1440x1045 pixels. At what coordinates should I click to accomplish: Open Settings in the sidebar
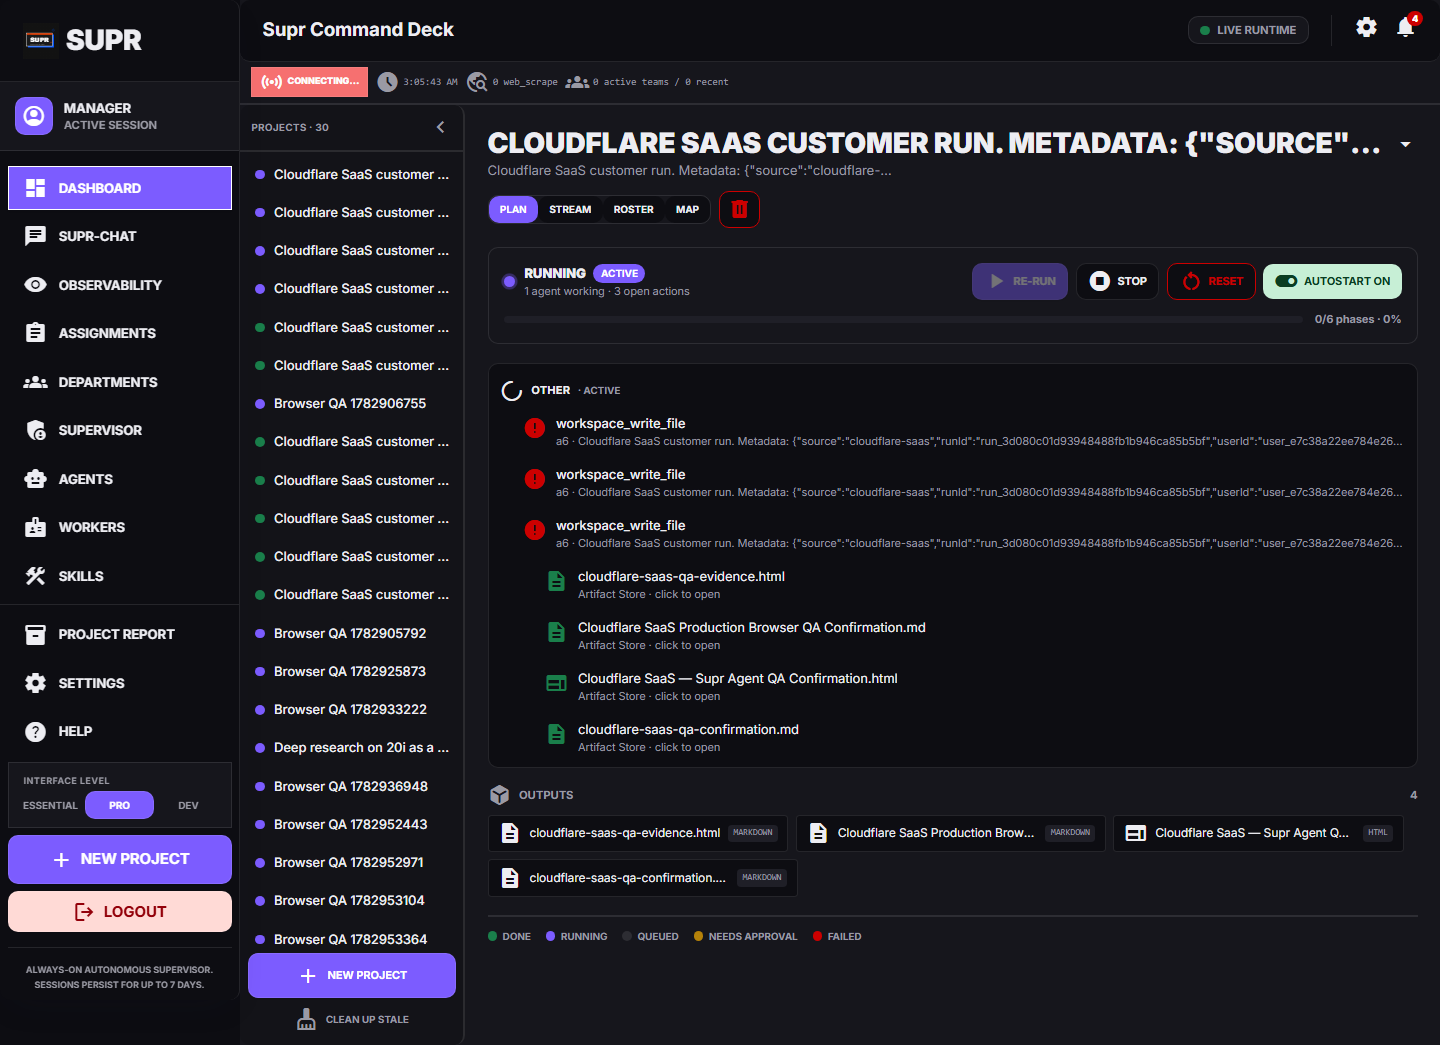pos(120,683)
